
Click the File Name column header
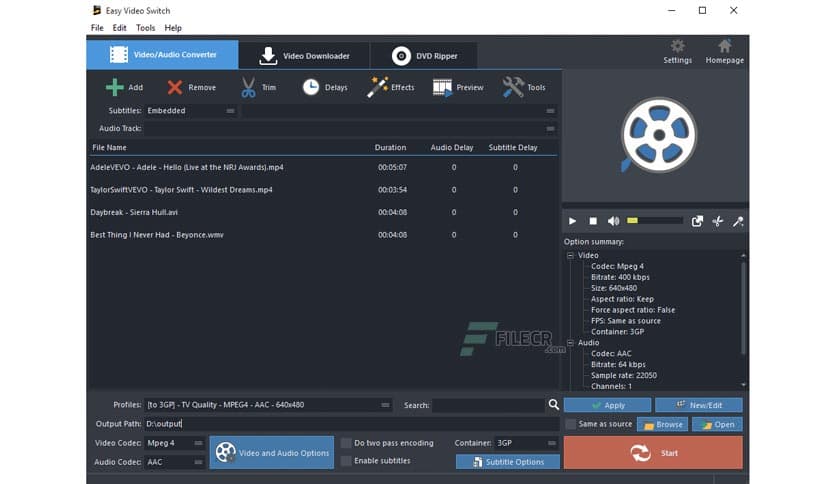(109, 148)
